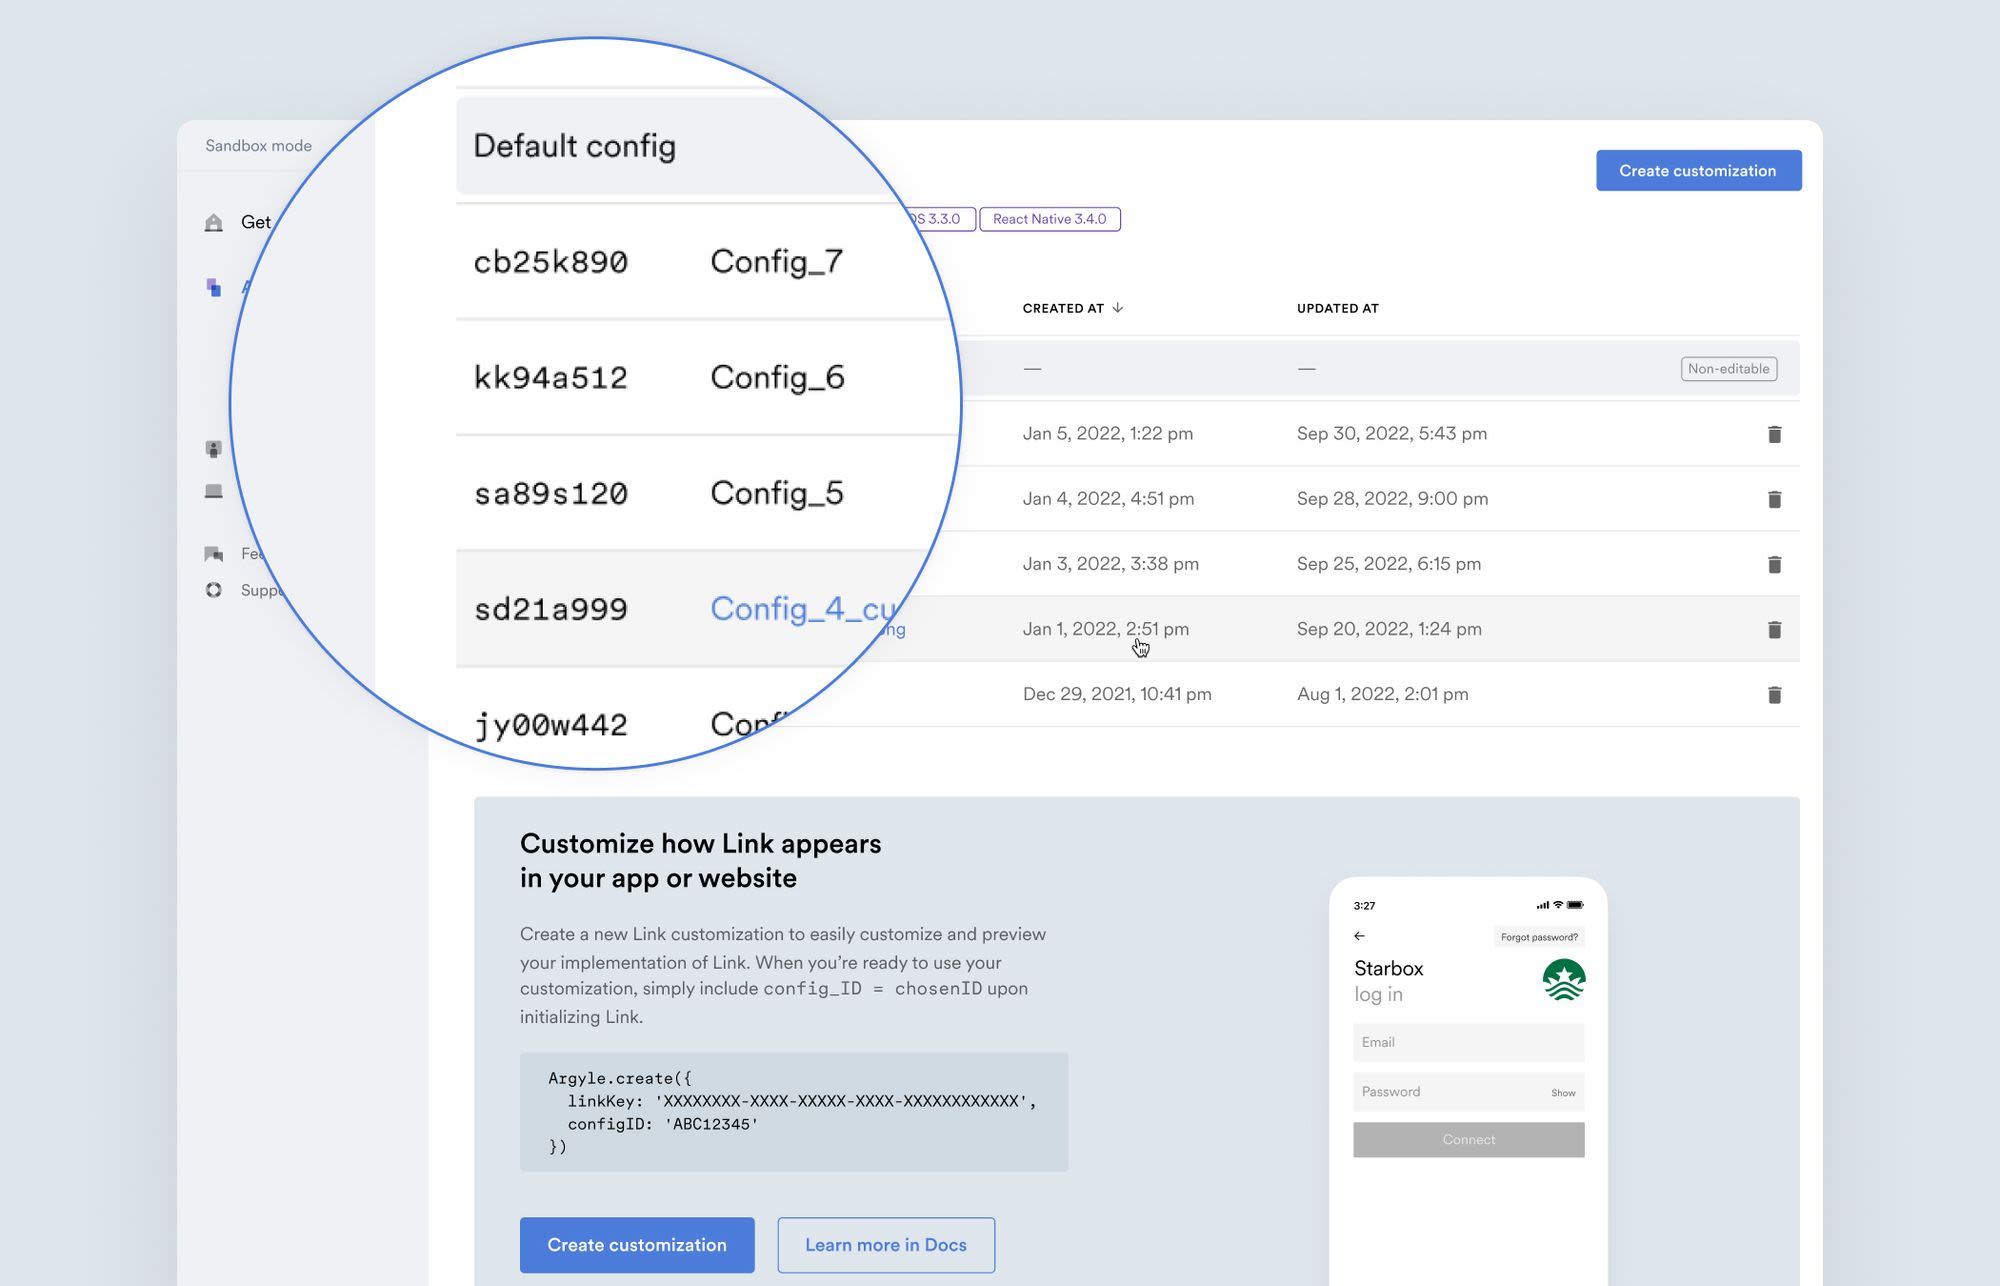This screenshot has width=2000, height=1286.
Task: Open the Getting Started home icon
Action: (213, 222)
